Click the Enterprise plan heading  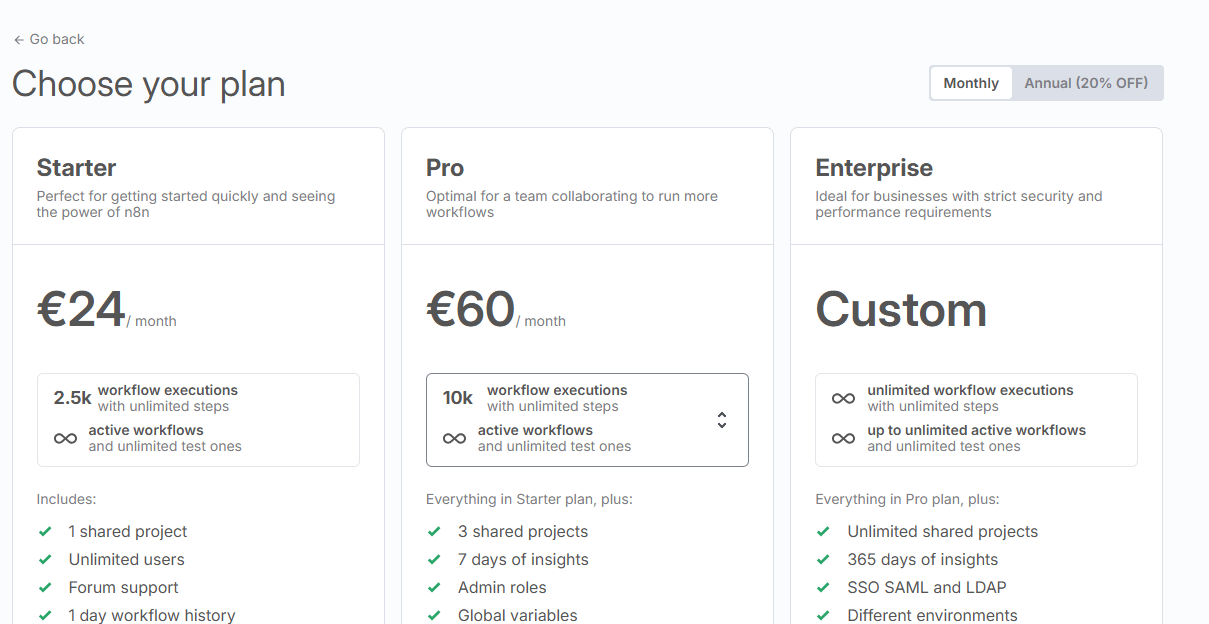874,168
